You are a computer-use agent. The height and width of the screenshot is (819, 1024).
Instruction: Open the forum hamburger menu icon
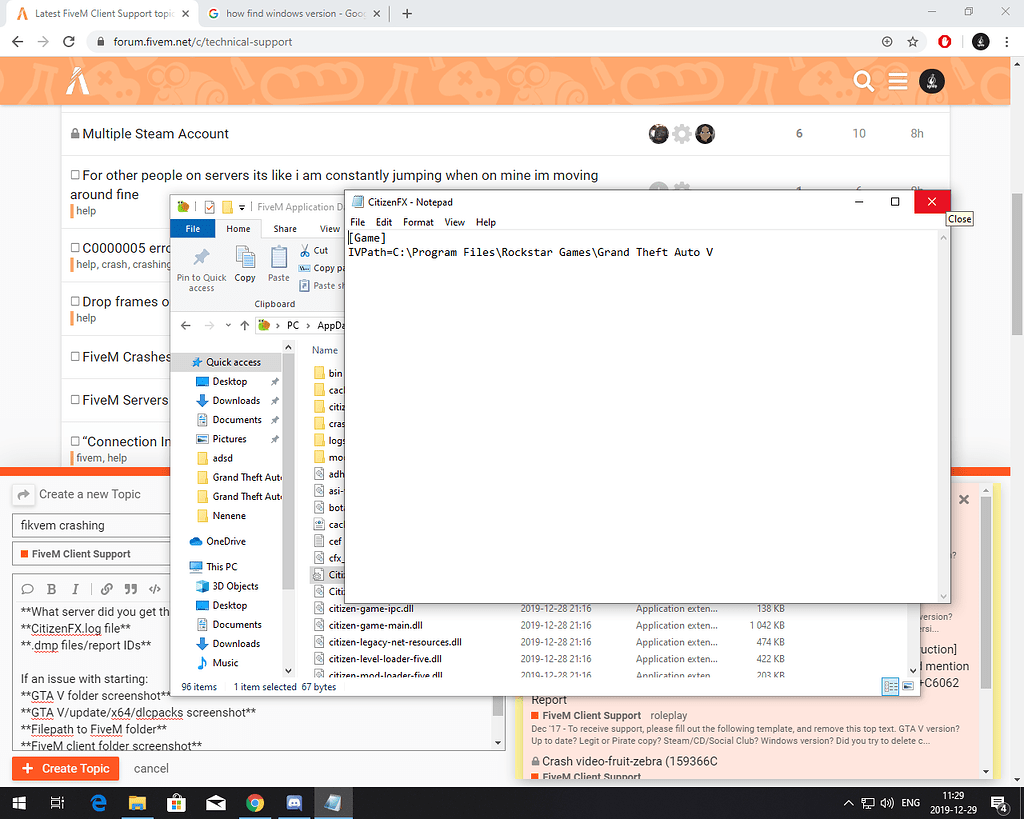click(898, 82)
